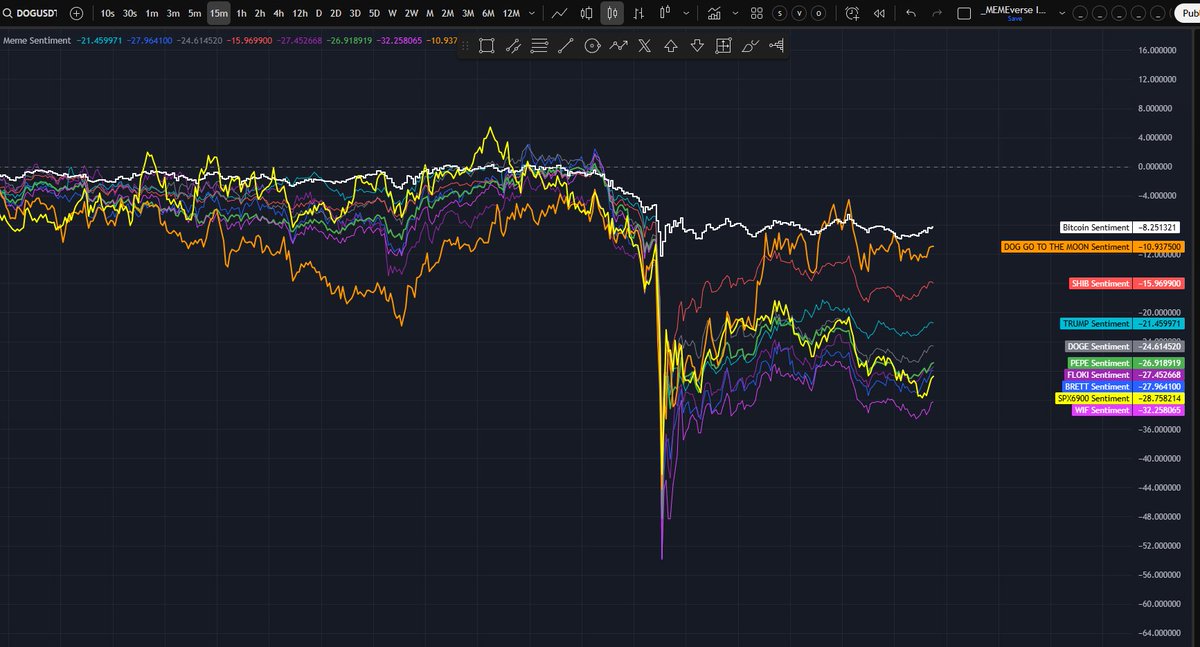The width and height of the screenshot is (1200, 647).
Task: Start bar replay with rewind icon
Action: click(x=878, y=14)
